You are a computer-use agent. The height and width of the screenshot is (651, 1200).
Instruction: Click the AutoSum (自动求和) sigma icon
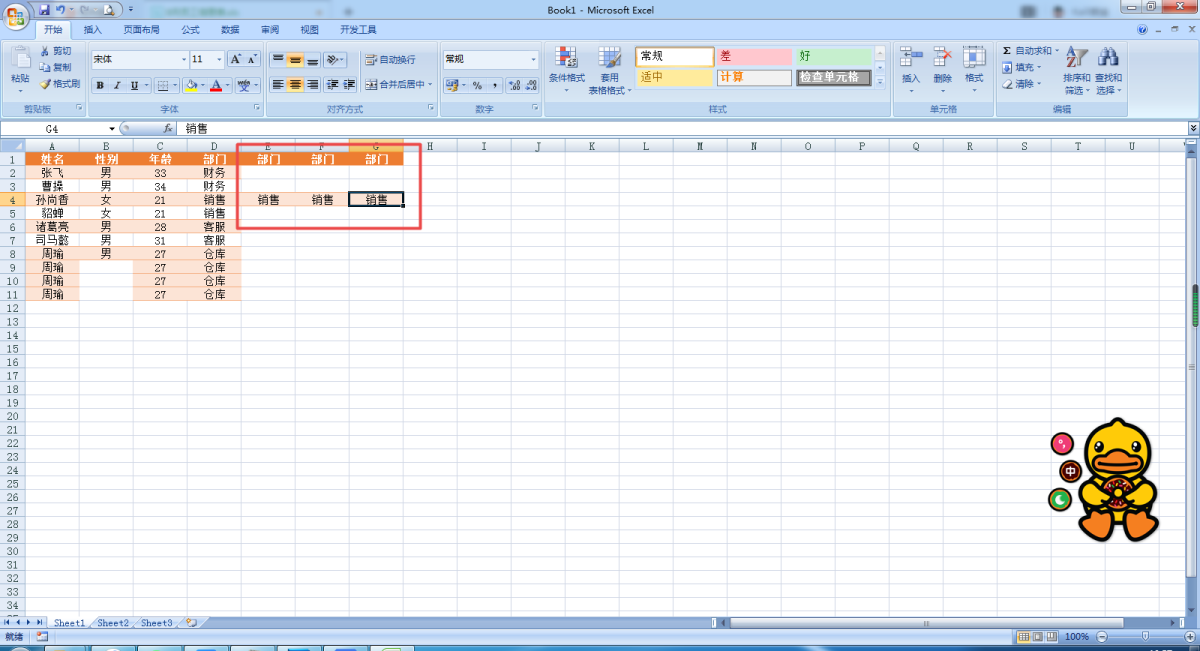[x=1007, y=51]
